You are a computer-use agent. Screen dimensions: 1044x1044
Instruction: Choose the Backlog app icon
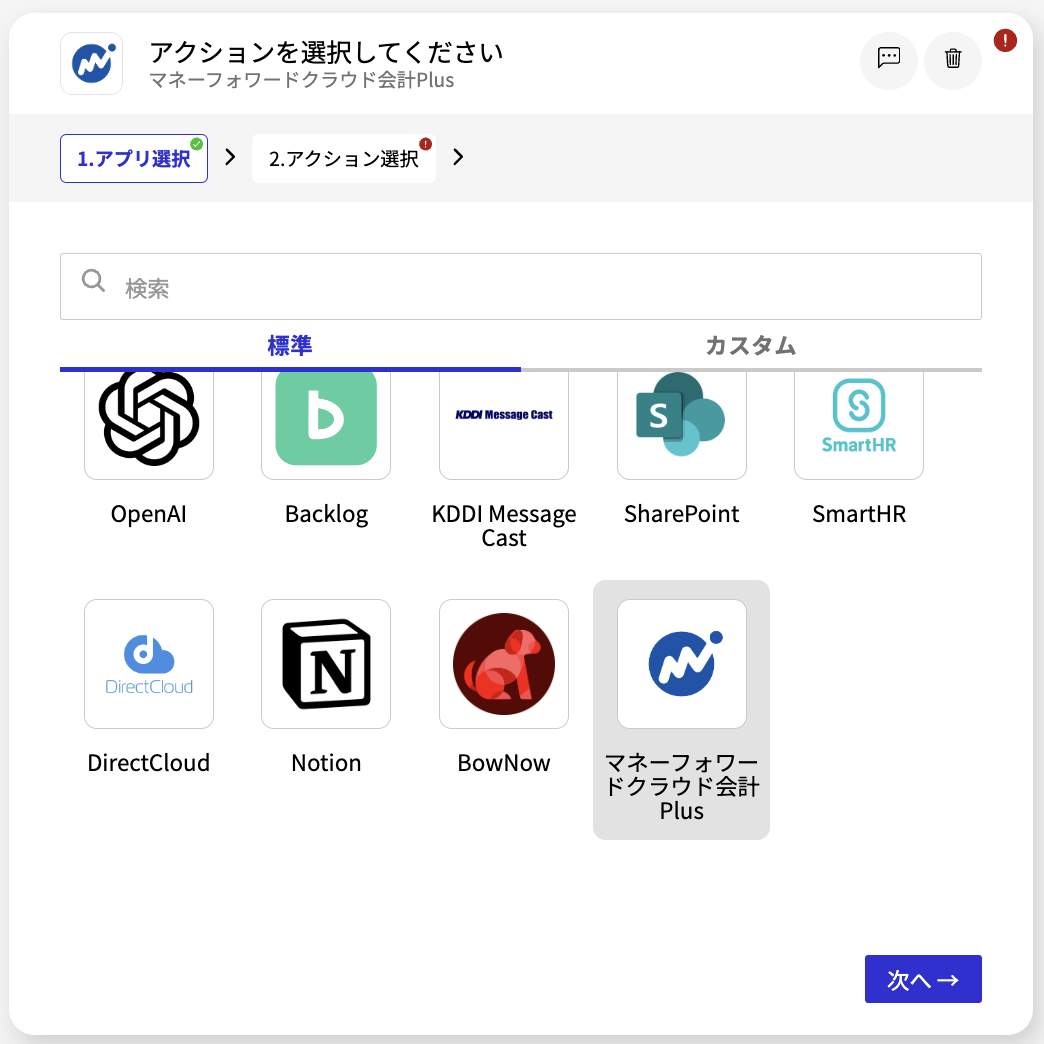coord(326,425)
